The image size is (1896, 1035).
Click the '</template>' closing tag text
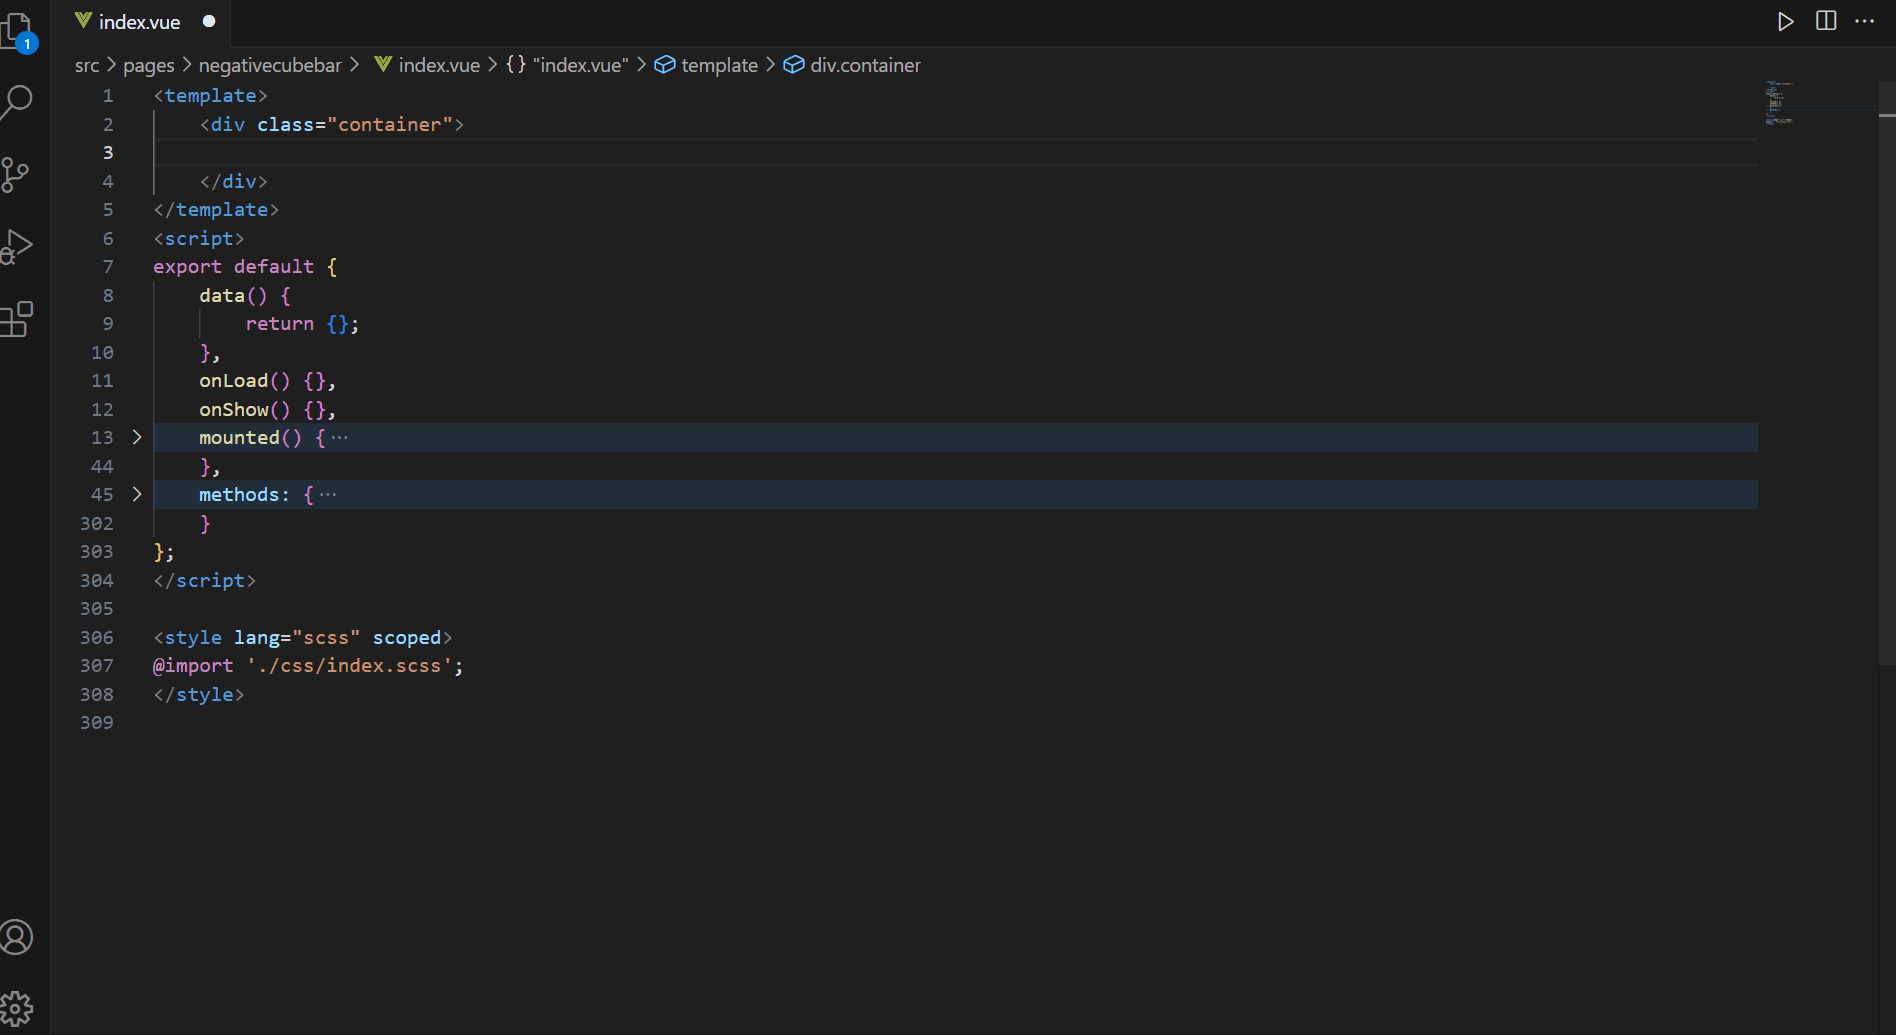tap(216, 210)
